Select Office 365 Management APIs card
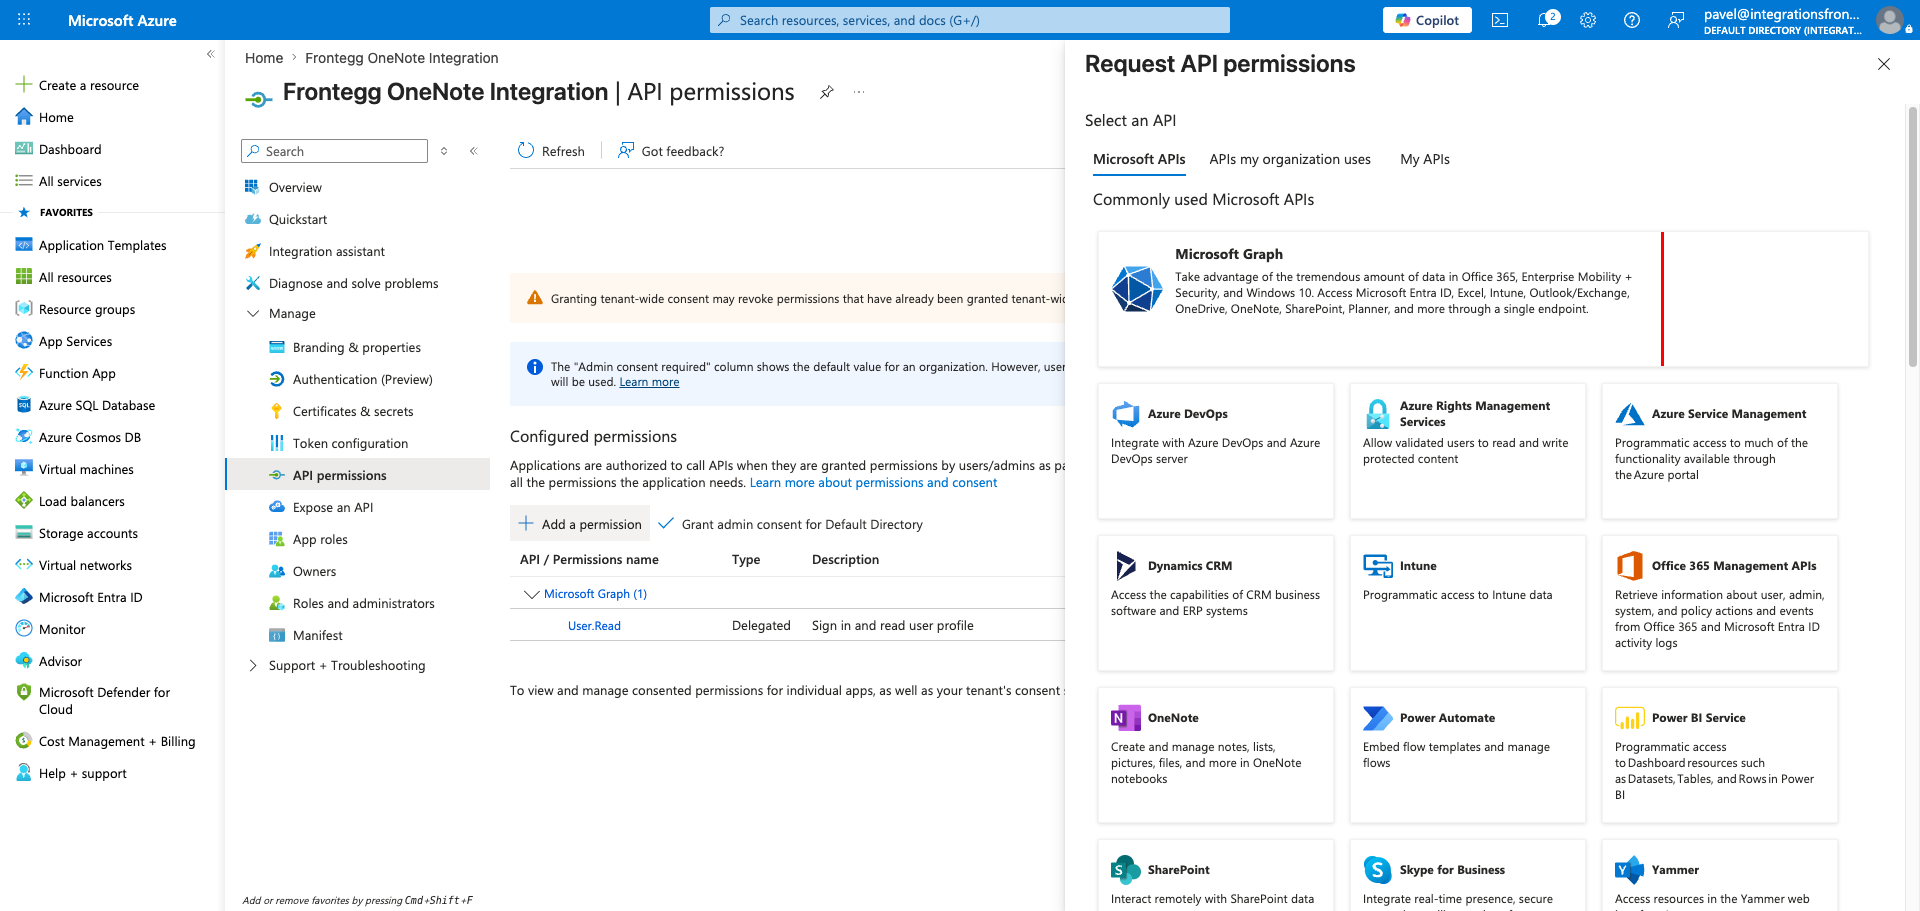The height and width of the screenshot is (911, 1920). 1720,603
